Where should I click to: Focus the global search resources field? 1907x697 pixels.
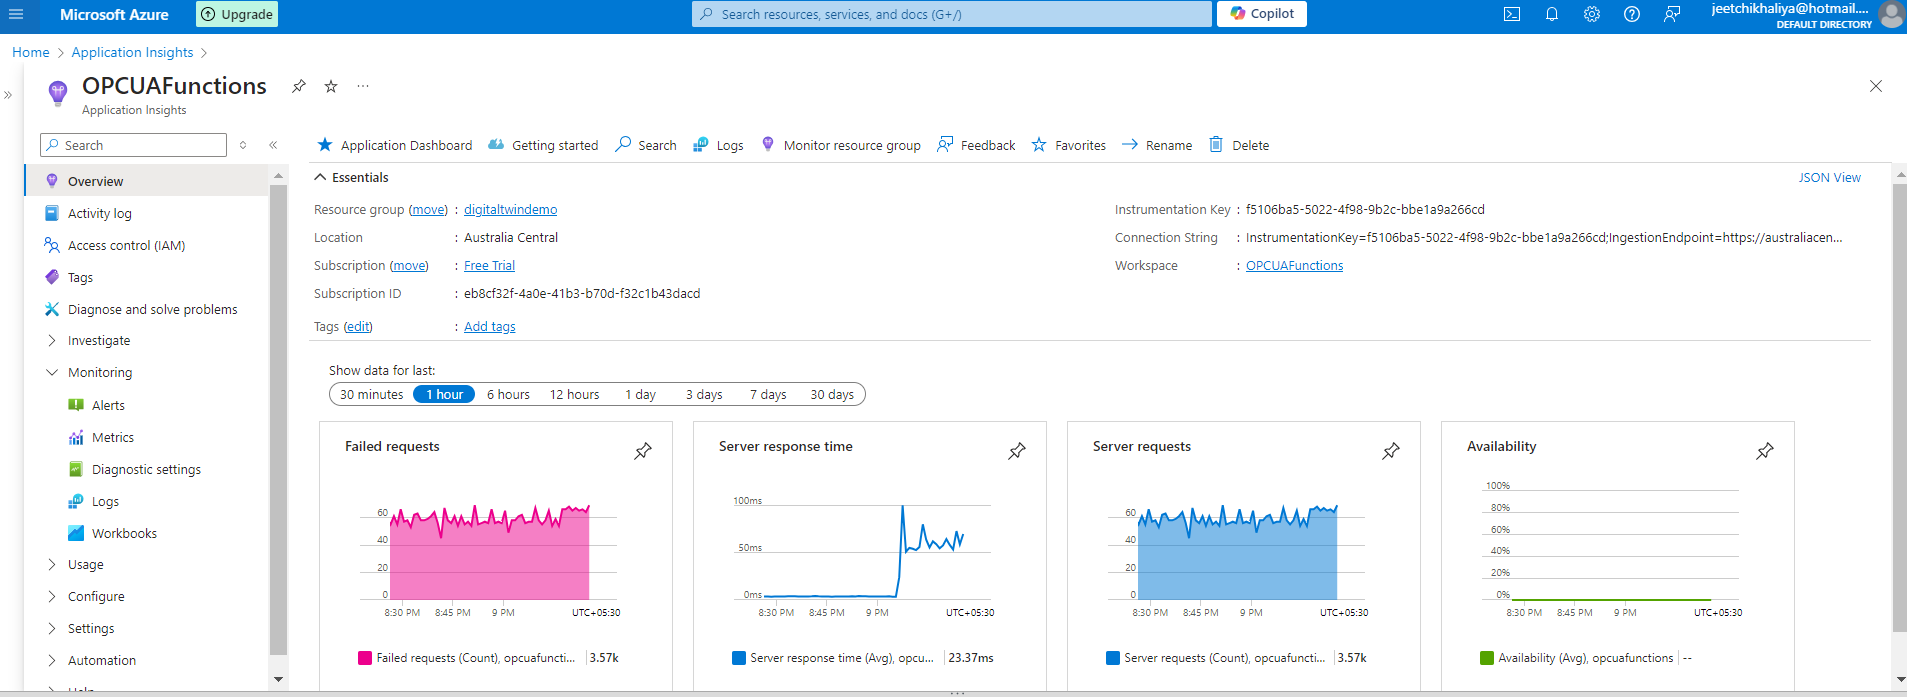tap(952, 14)
